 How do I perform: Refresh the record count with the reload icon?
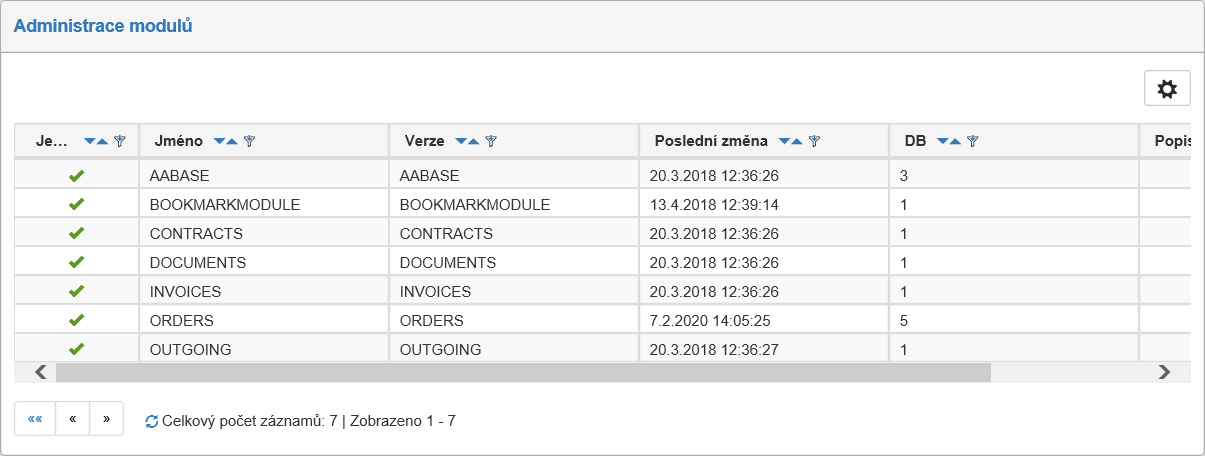pyautogui.click(x=152, y=422)
